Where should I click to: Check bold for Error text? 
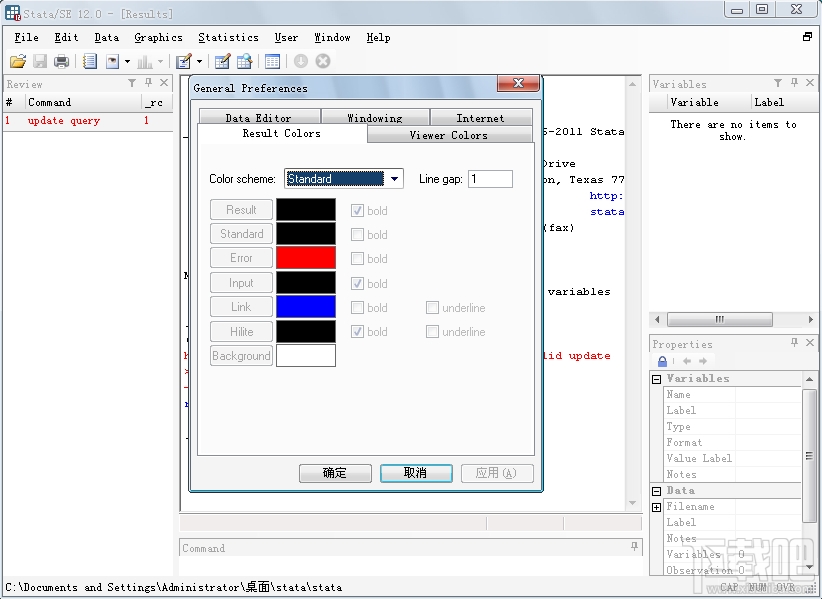click(357, 258)
